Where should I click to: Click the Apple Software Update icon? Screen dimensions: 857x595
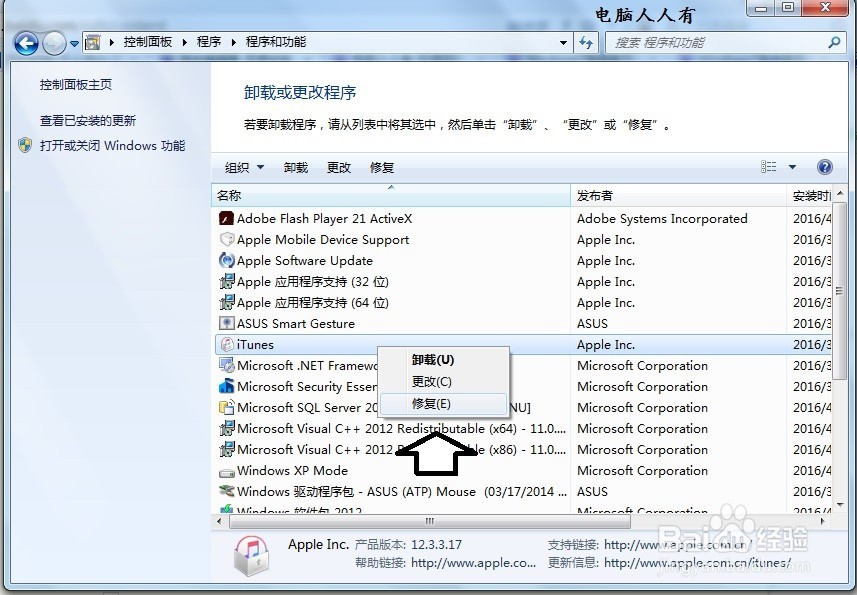coord(226,261)
